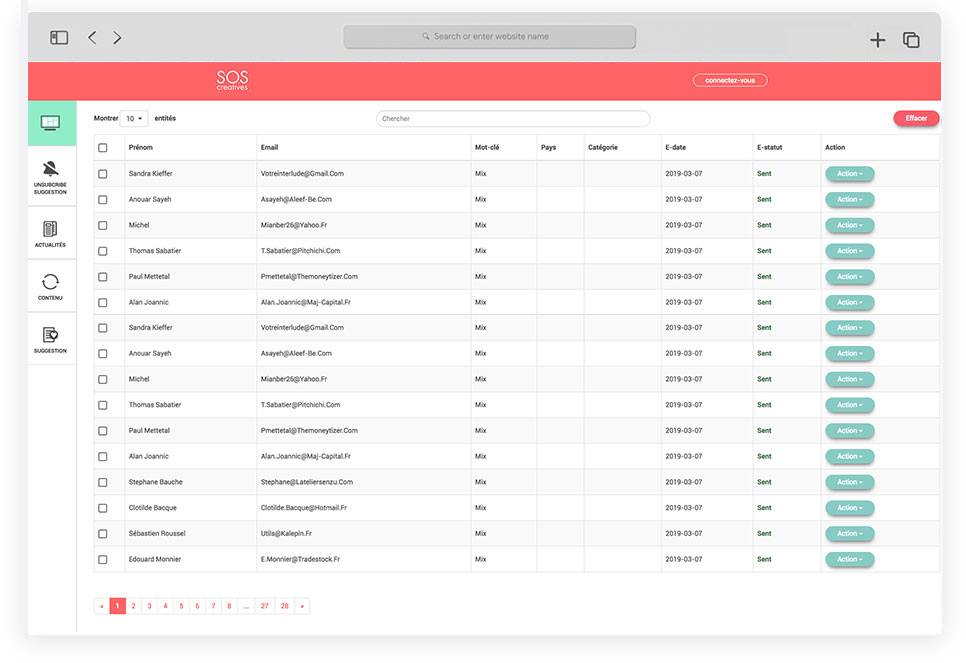Open the dashboard monitor icon in sidebar
This screenshot has height=663, width=966.
pyautogui.click(x=51, y=123)
